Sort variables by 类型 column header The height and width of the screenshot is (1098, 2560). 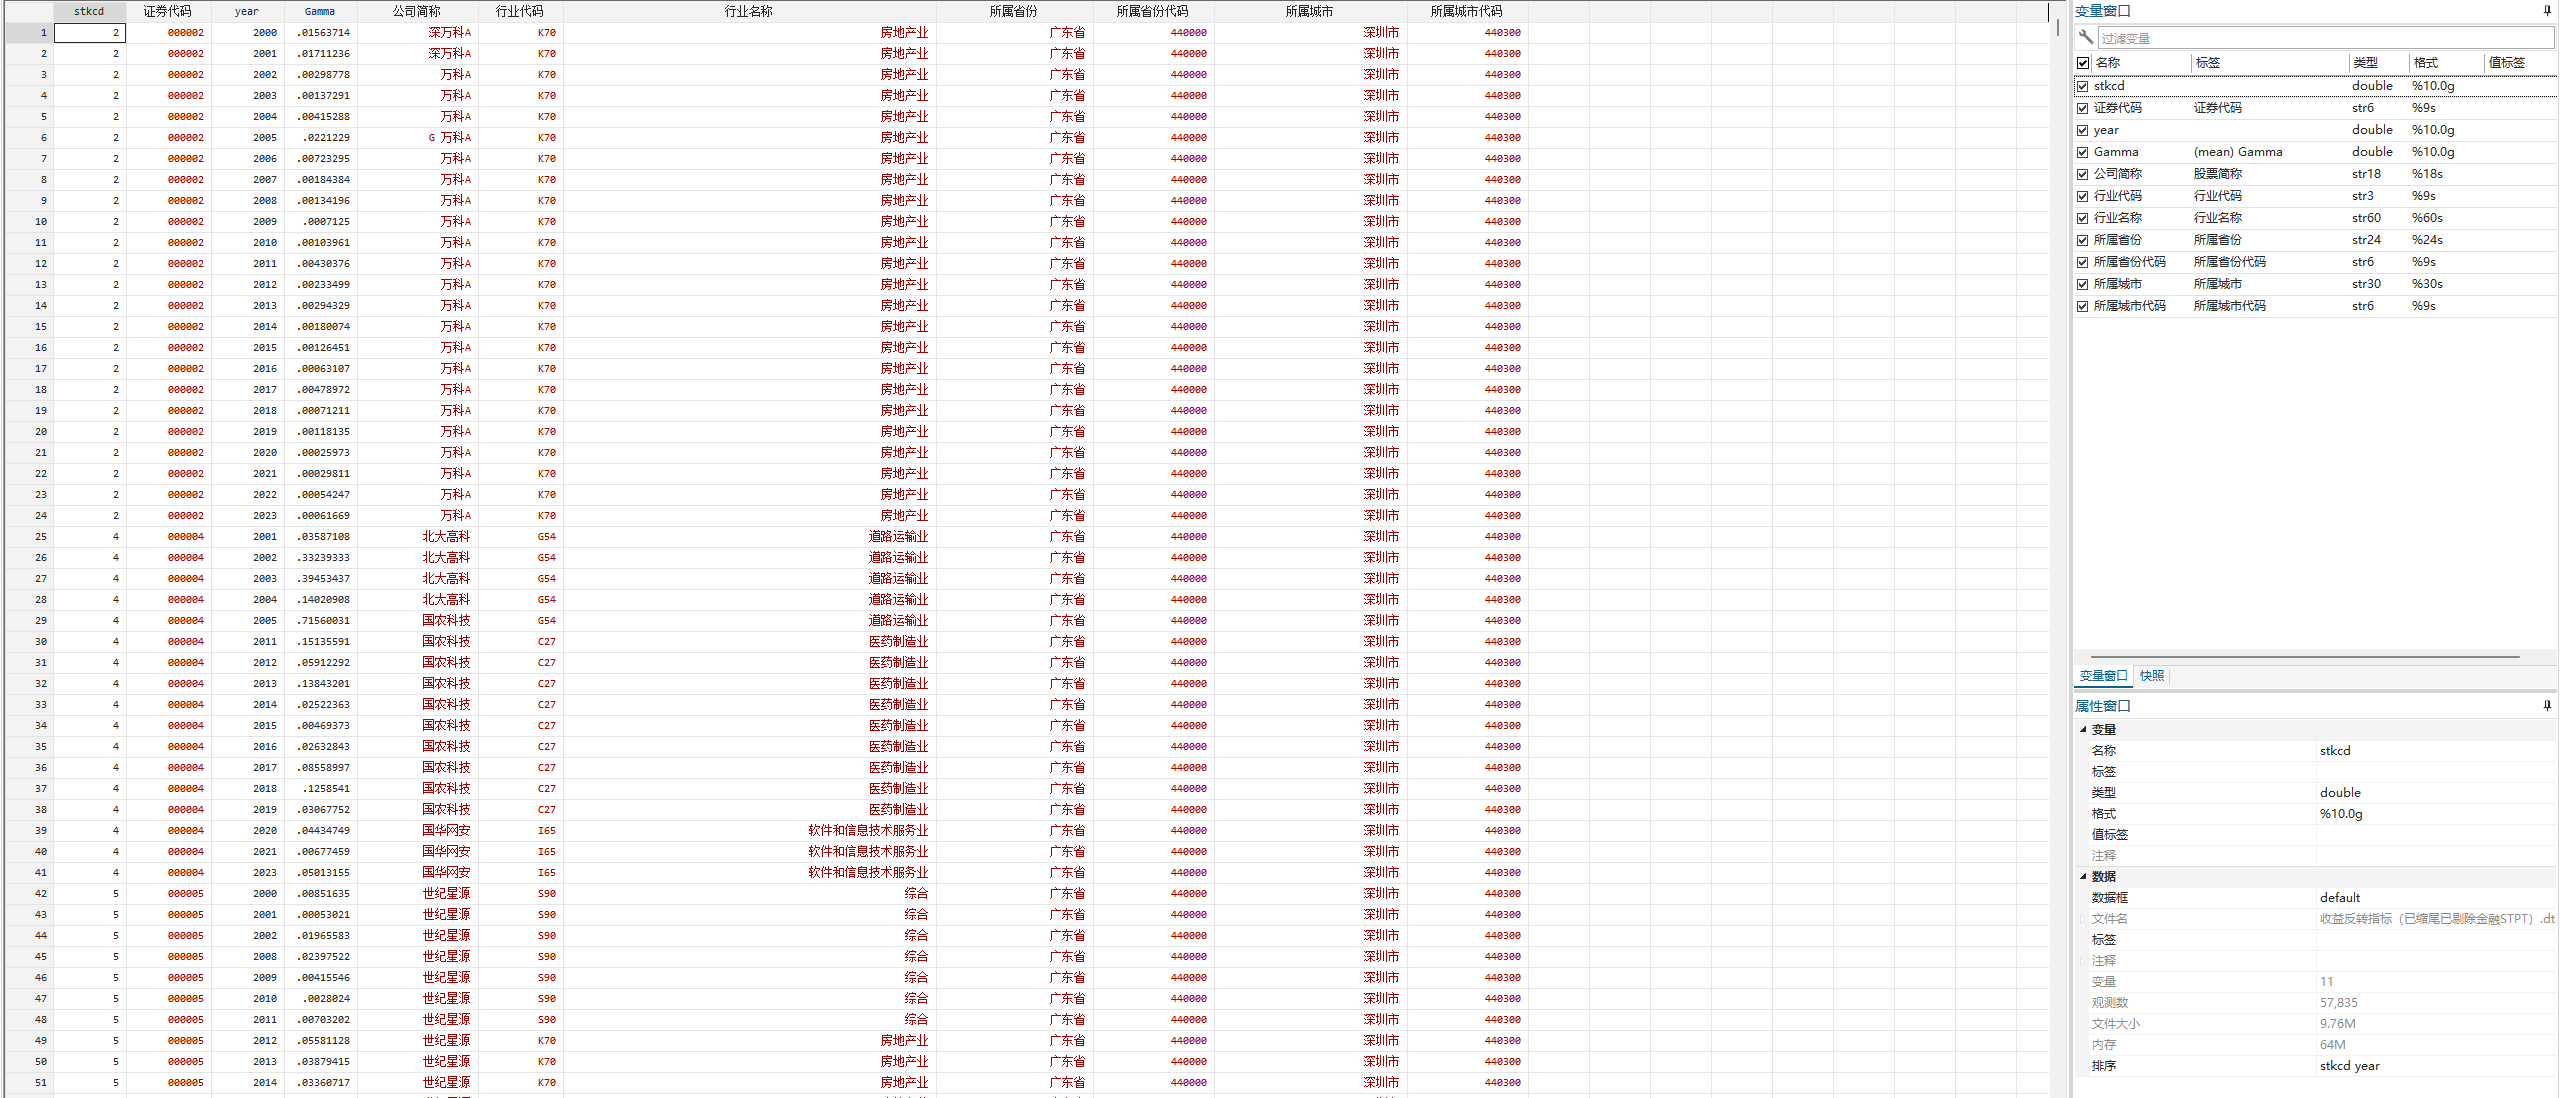click(x=2366, y=62)
